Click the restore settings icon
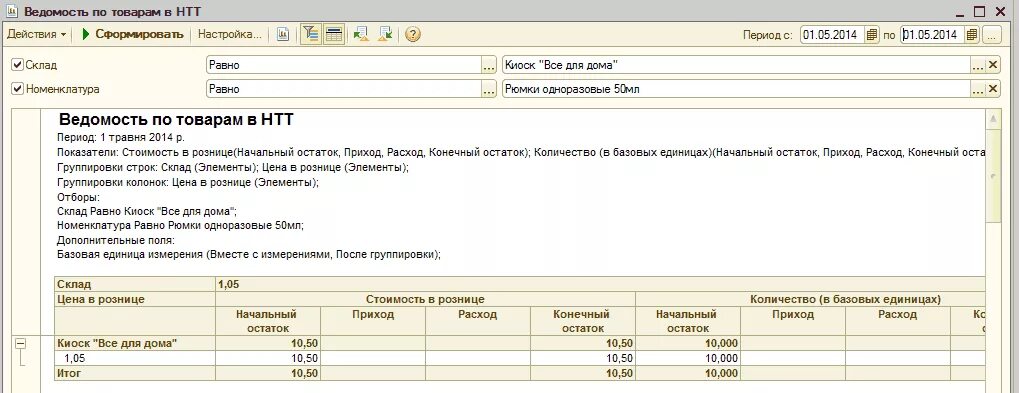Screen dimensions: 1019x393 361,34
